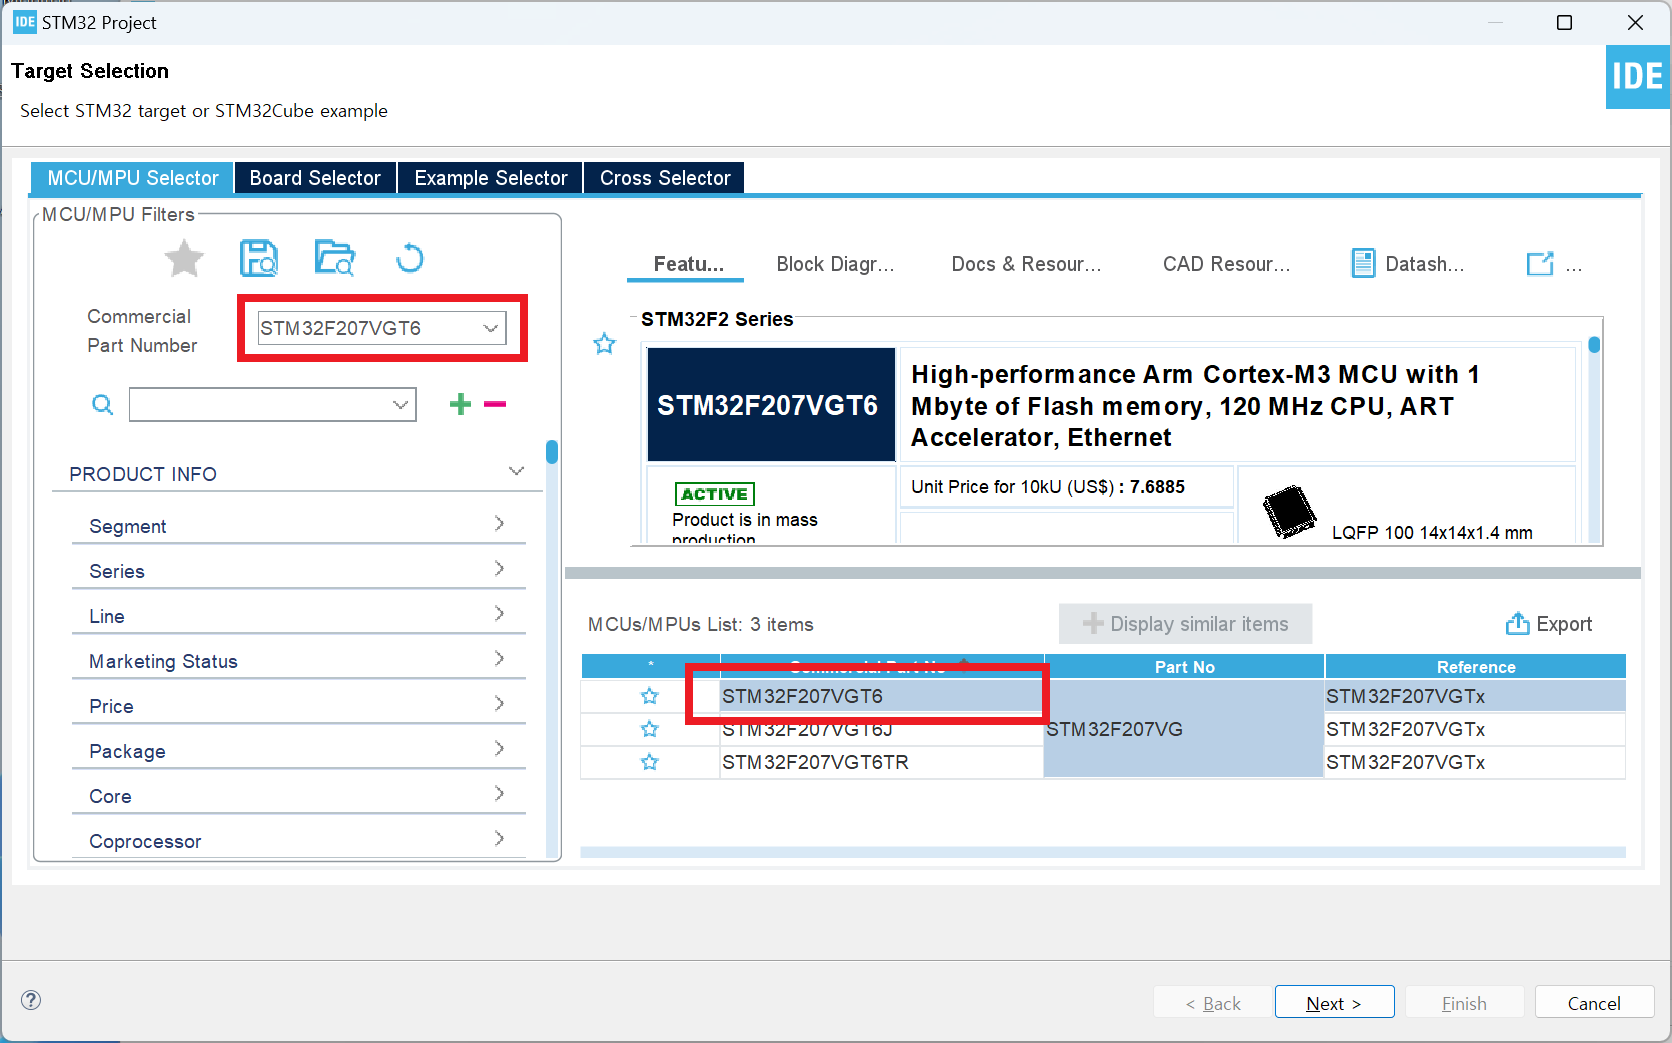The height and width of the screenshot is (1043, 1672).
Task: Click the Cancel button
Action: [x=1594, y=1002]
